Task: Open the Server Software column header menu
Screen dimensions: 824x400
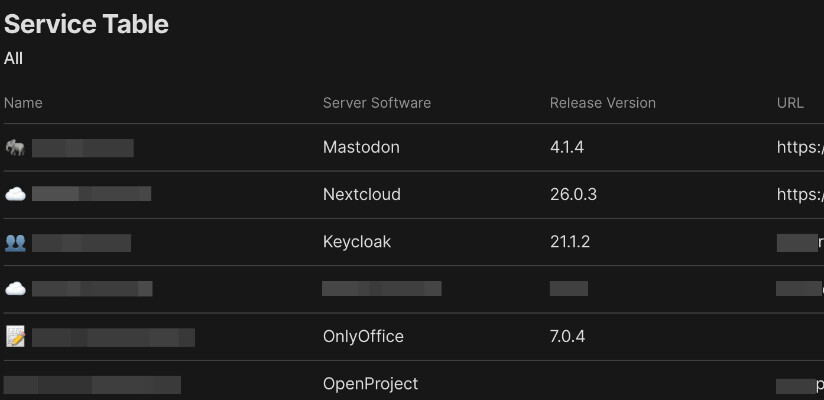Action: pos(377,103)
